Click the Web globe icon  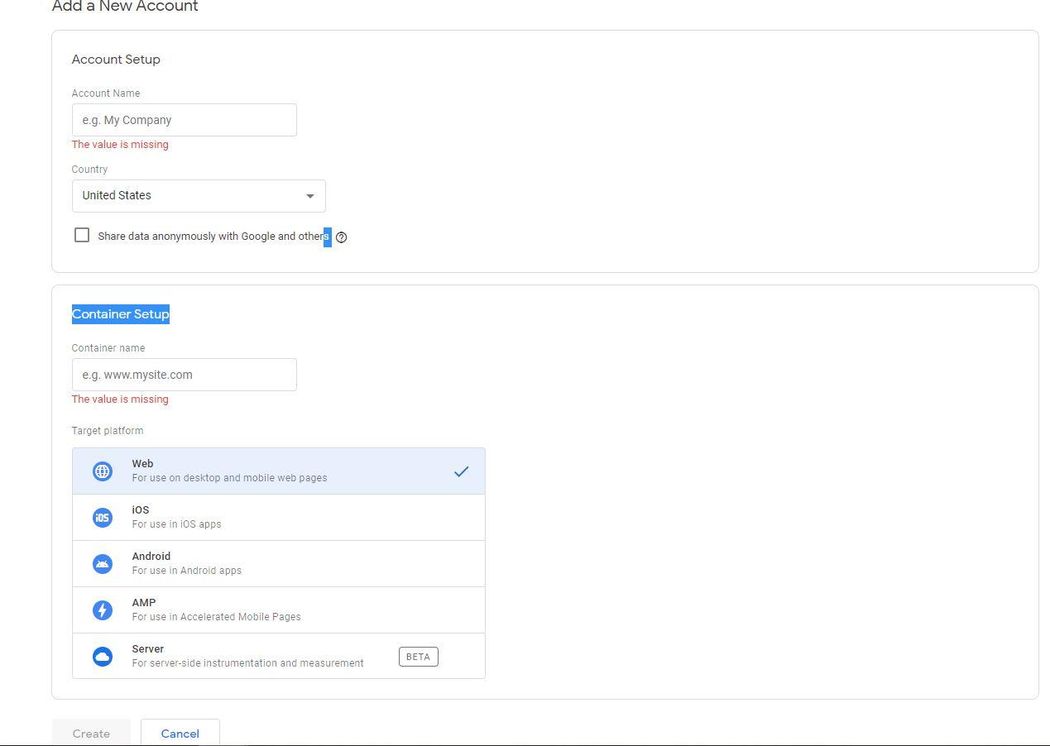click(x=102, y=471)
